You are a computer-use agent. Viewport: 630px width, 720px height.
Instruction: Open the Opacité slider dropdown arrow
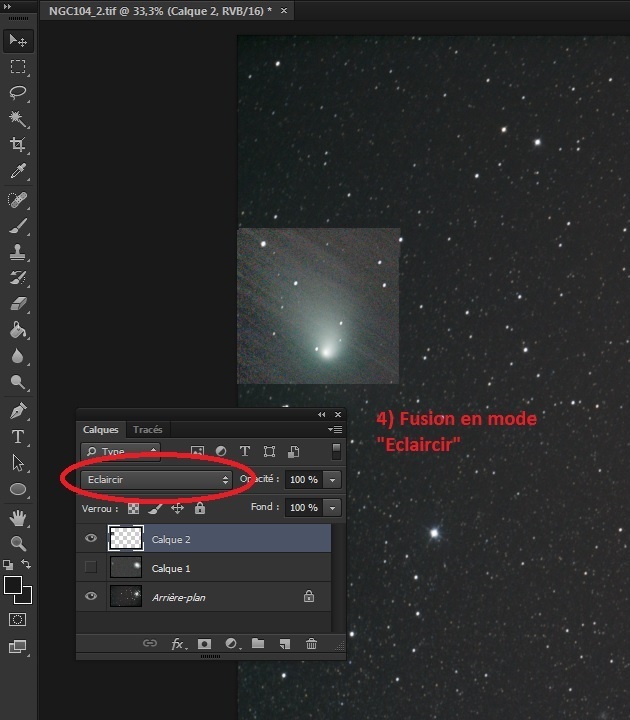pyautogui.click(x=332, y=480)
